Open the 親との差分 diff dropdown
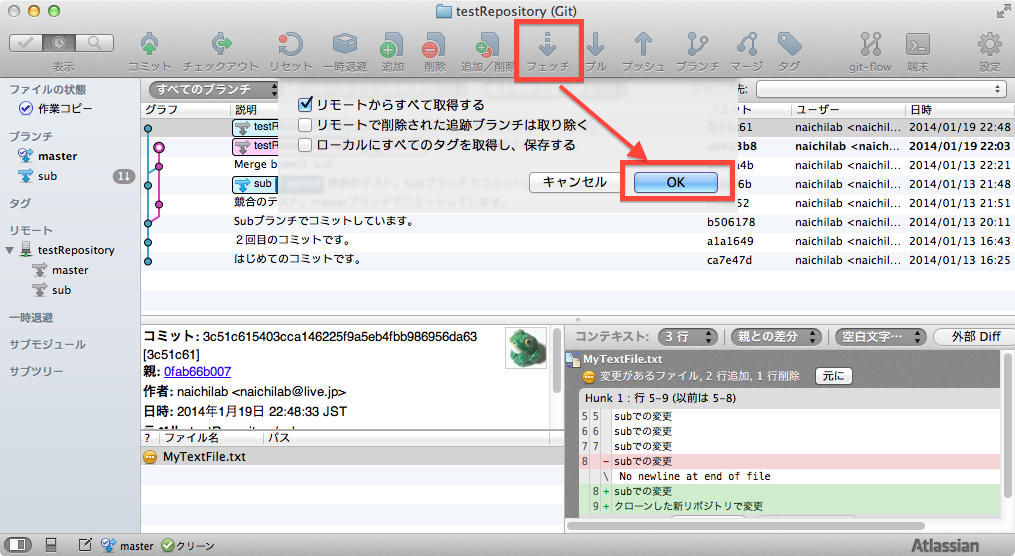1015x556 pixels. coord(776,337)
